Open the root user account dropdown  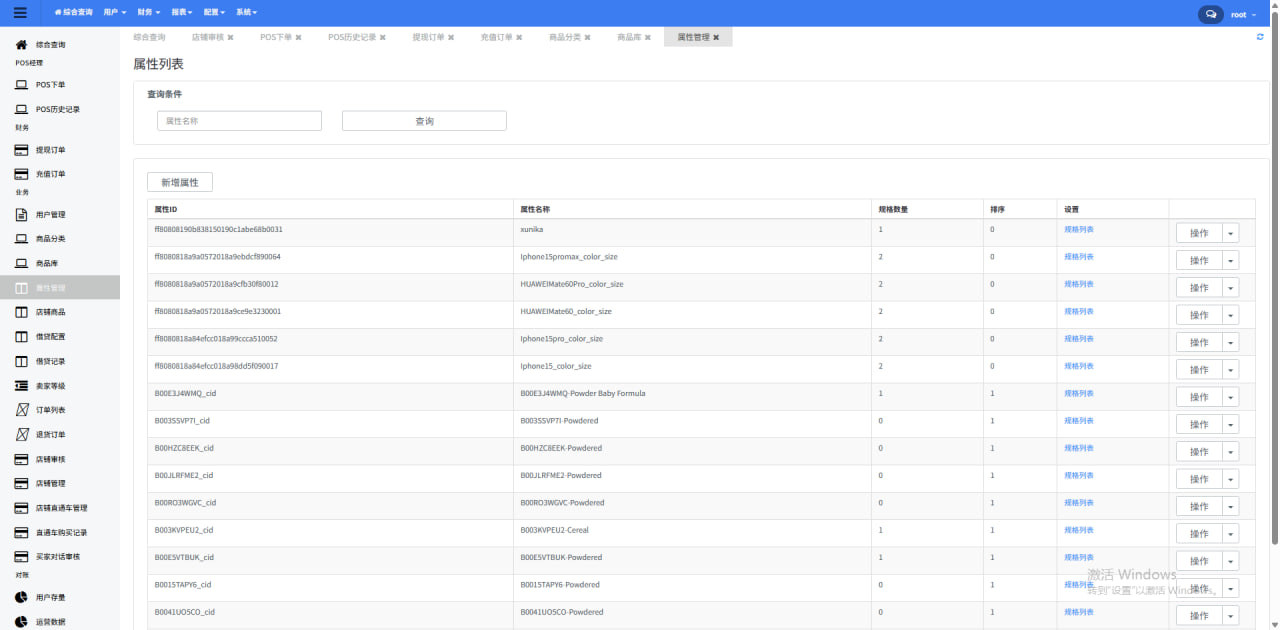coord(1241,14)
